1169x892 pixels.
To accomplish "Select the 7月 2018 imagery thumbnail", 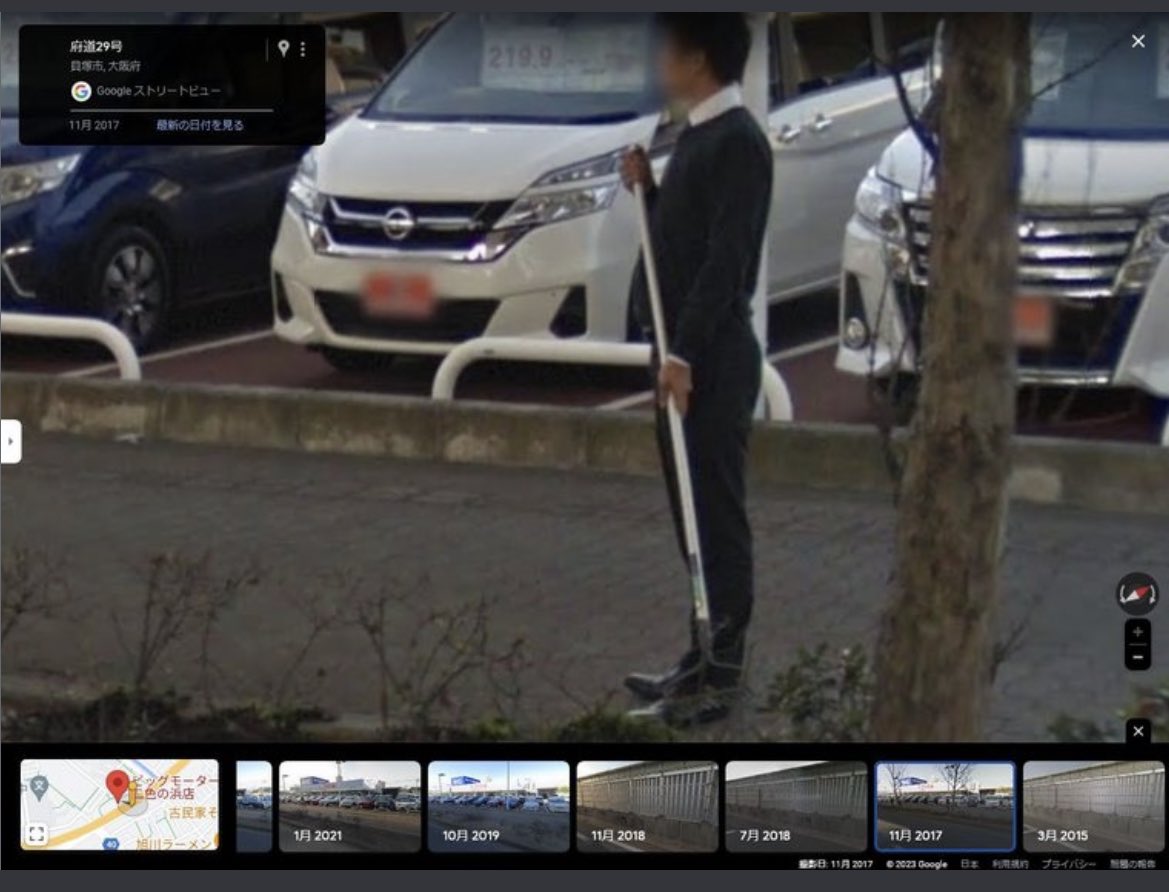I will click(796, 805).
